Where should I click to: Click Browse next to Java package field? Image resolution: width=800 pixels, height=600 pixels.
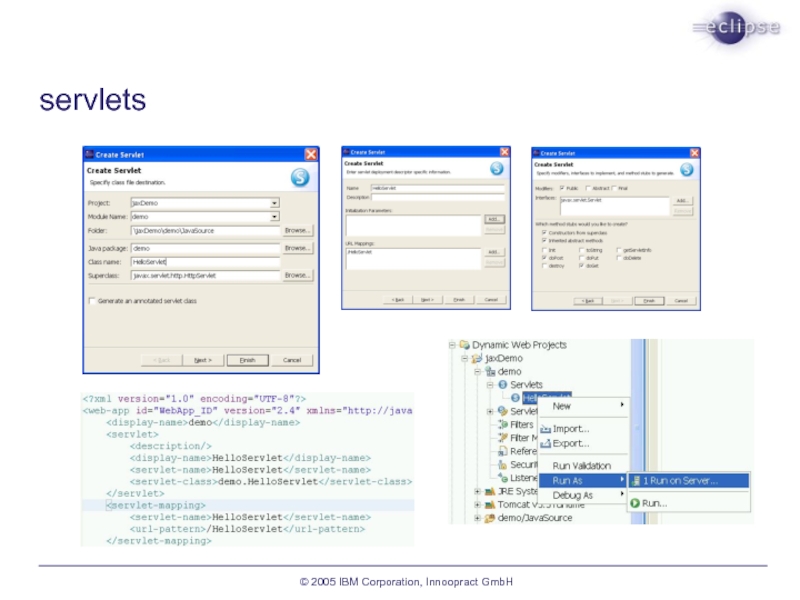pyautogui.click(x=297, y=248)
